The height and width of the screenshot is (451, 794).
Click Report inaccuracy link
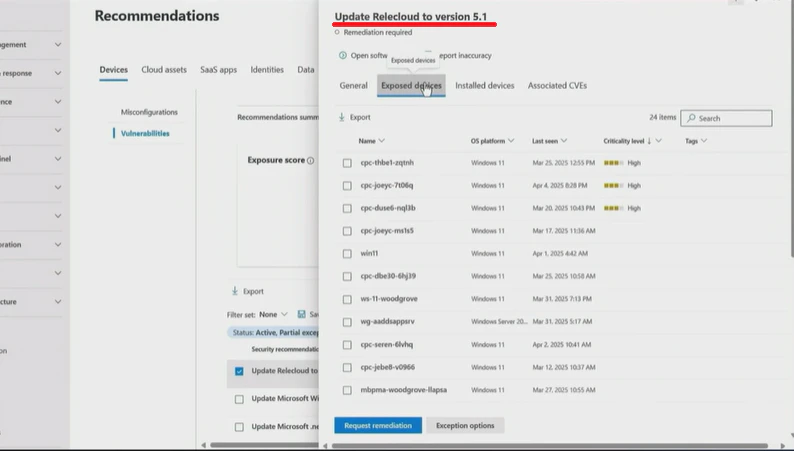465,56
